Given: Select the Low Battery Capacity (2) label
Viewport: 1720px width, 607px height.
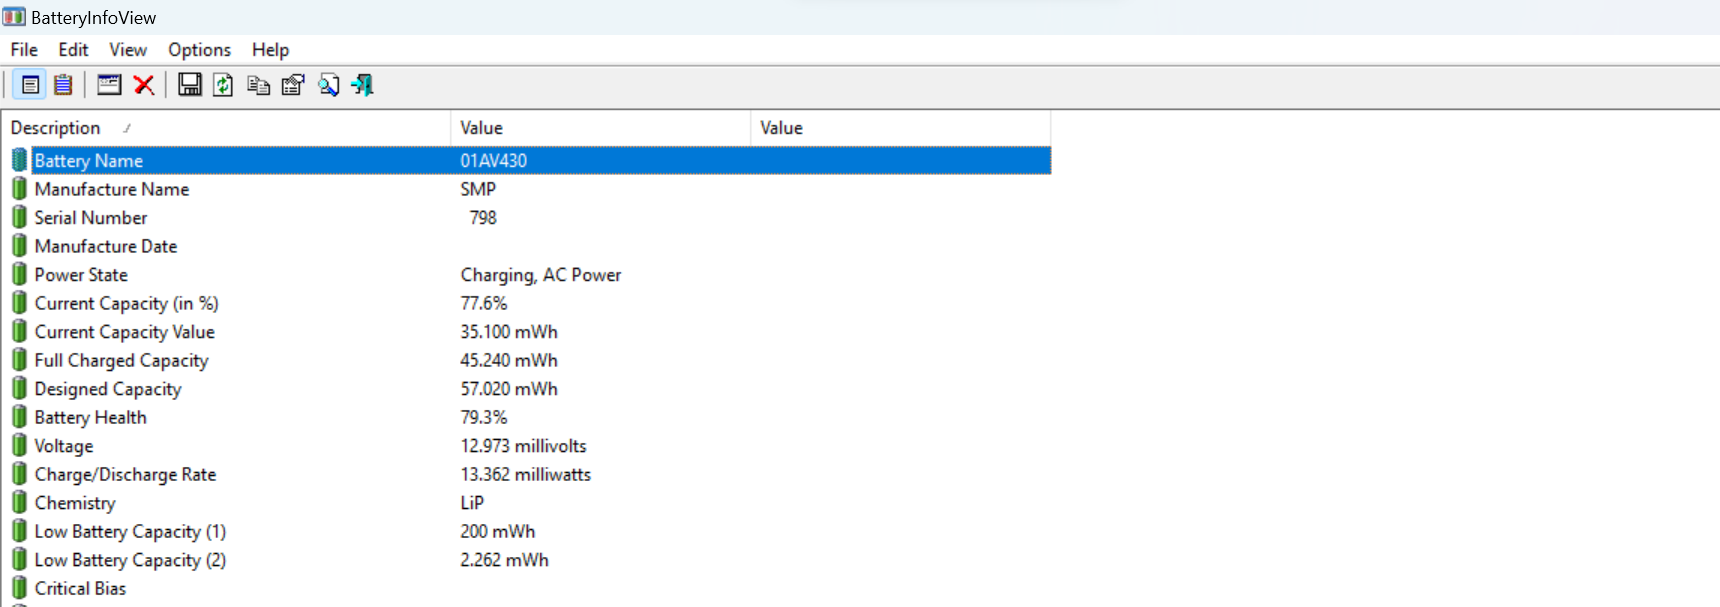Looking at the screenshot, I should [x=130, y=560].
